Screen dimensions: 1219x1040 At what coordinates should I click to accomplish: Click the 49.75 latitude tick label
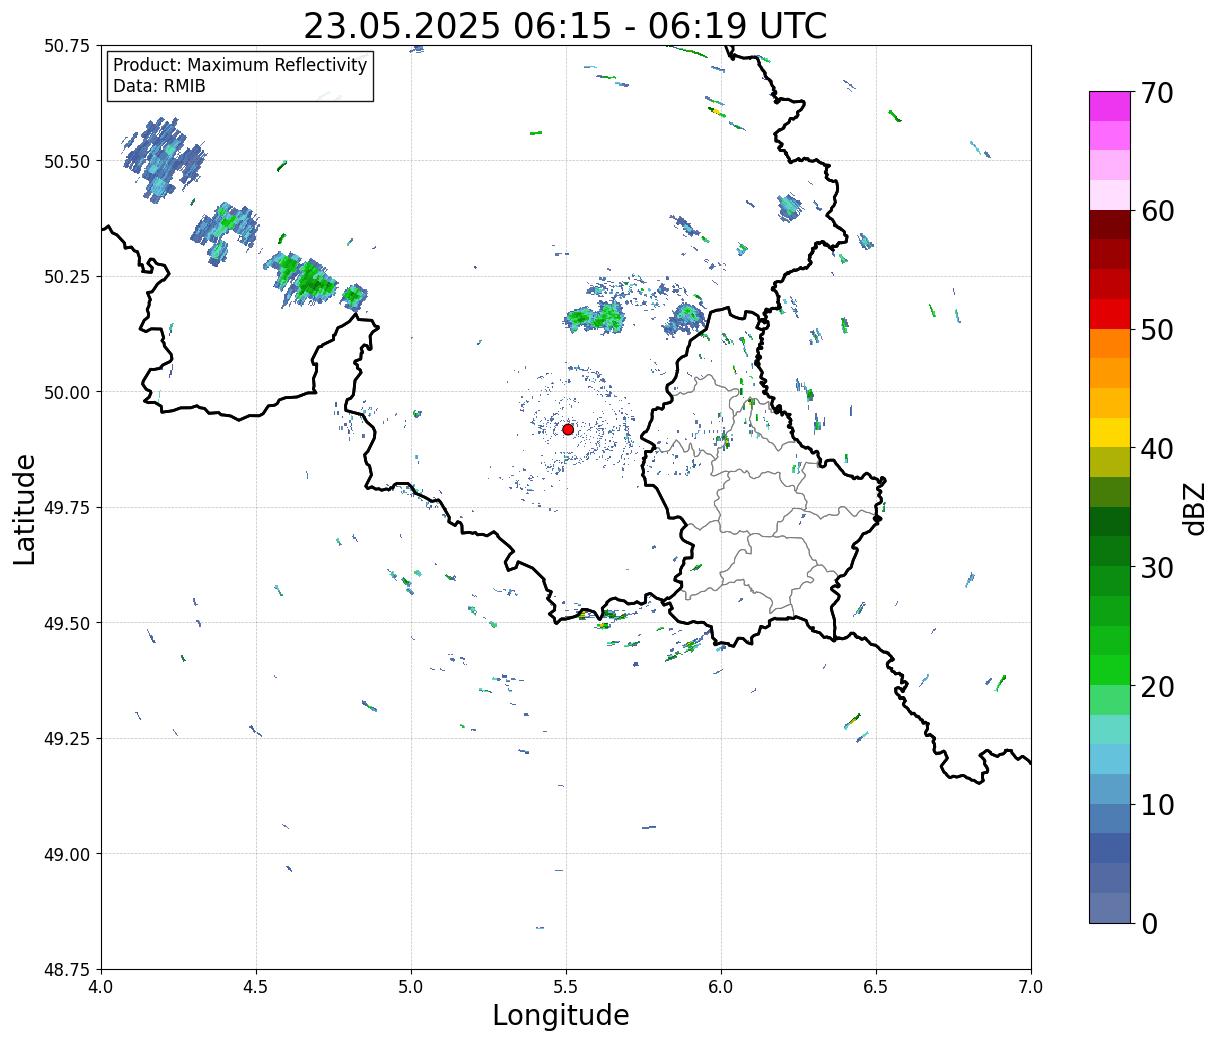point(67,508)
